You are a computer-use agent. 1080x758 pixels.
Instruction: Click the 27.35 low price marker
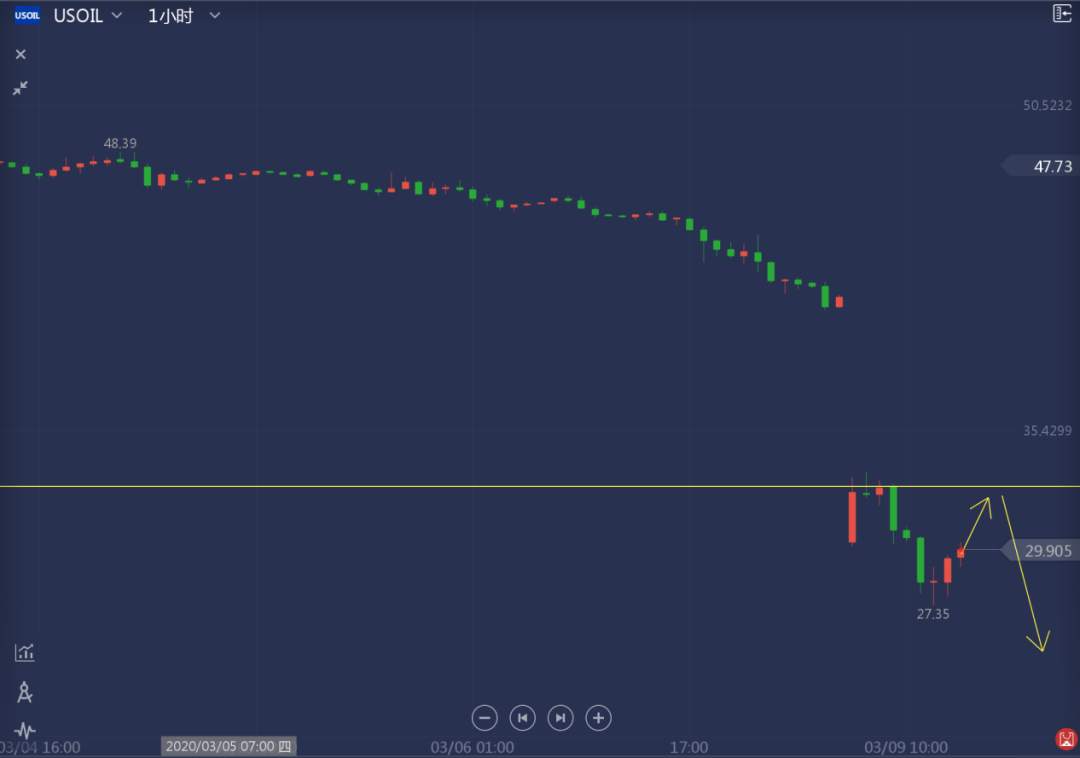[933, 614]
